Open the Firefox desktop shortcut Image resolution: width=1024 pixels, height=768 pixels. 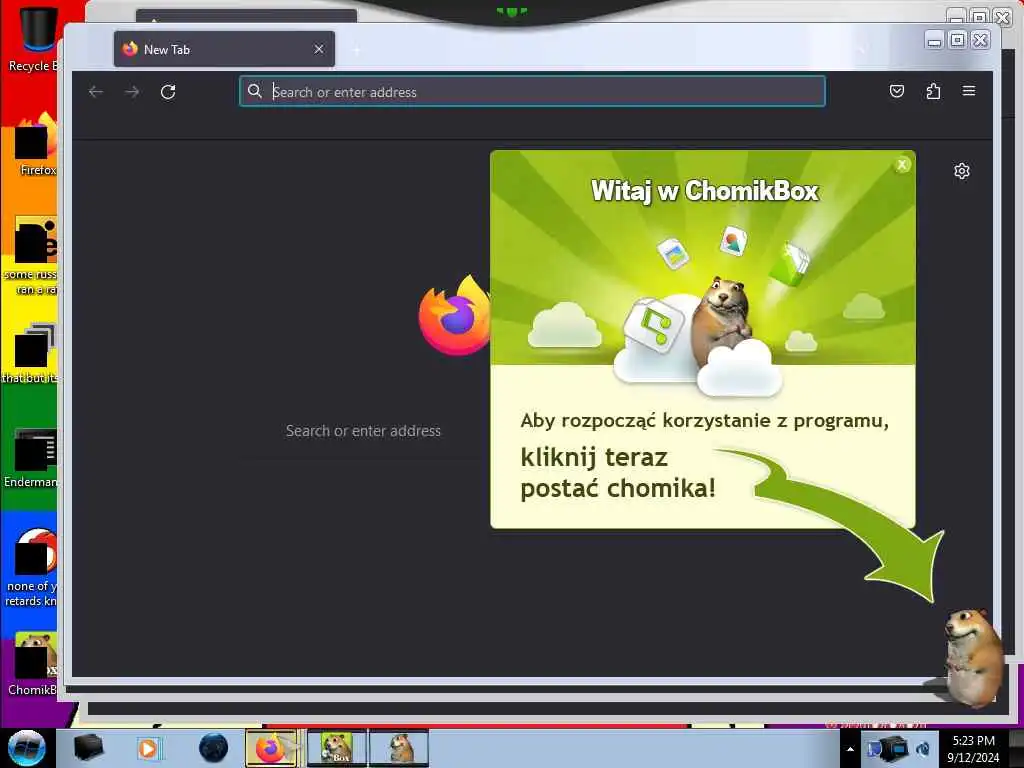pyautogui.click(x=36, y=145)
